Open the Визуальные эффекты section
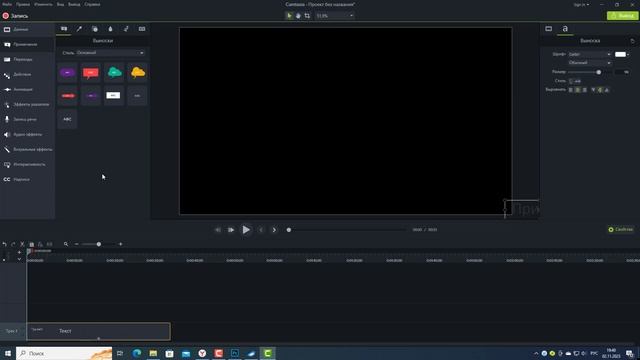 click(27, 149)
